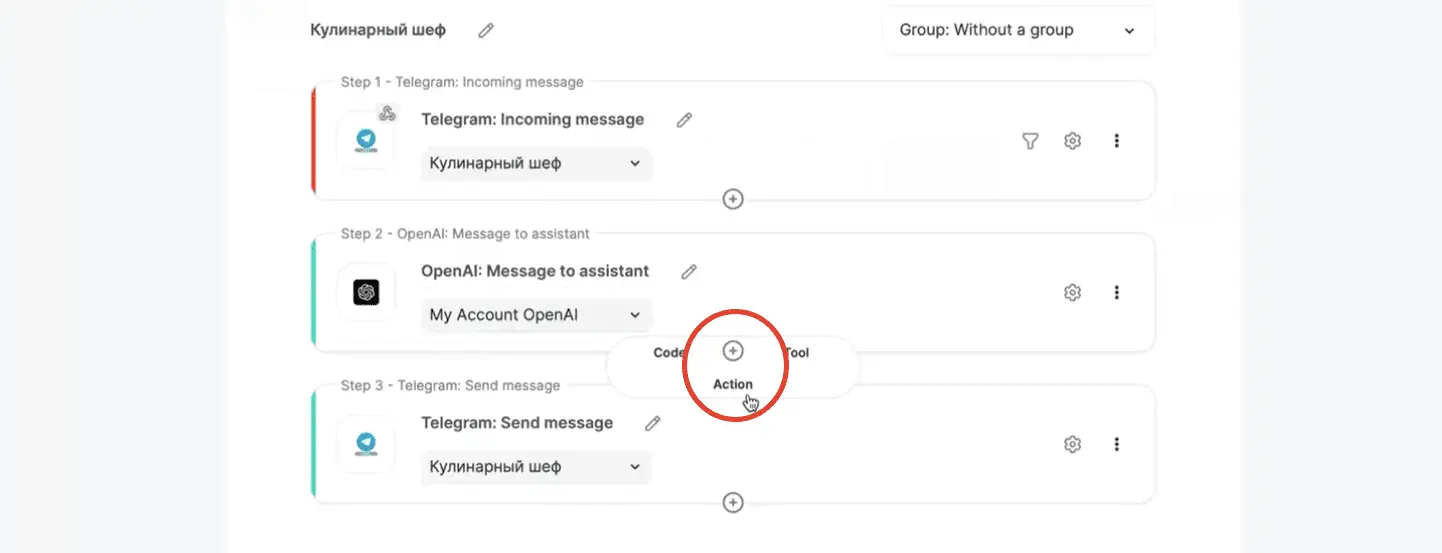The width and height of the screenshot is (1442, 553).
Task: Click the Step 2 - OpenAI: Message to assistant label
Action: tap(465, 234)
